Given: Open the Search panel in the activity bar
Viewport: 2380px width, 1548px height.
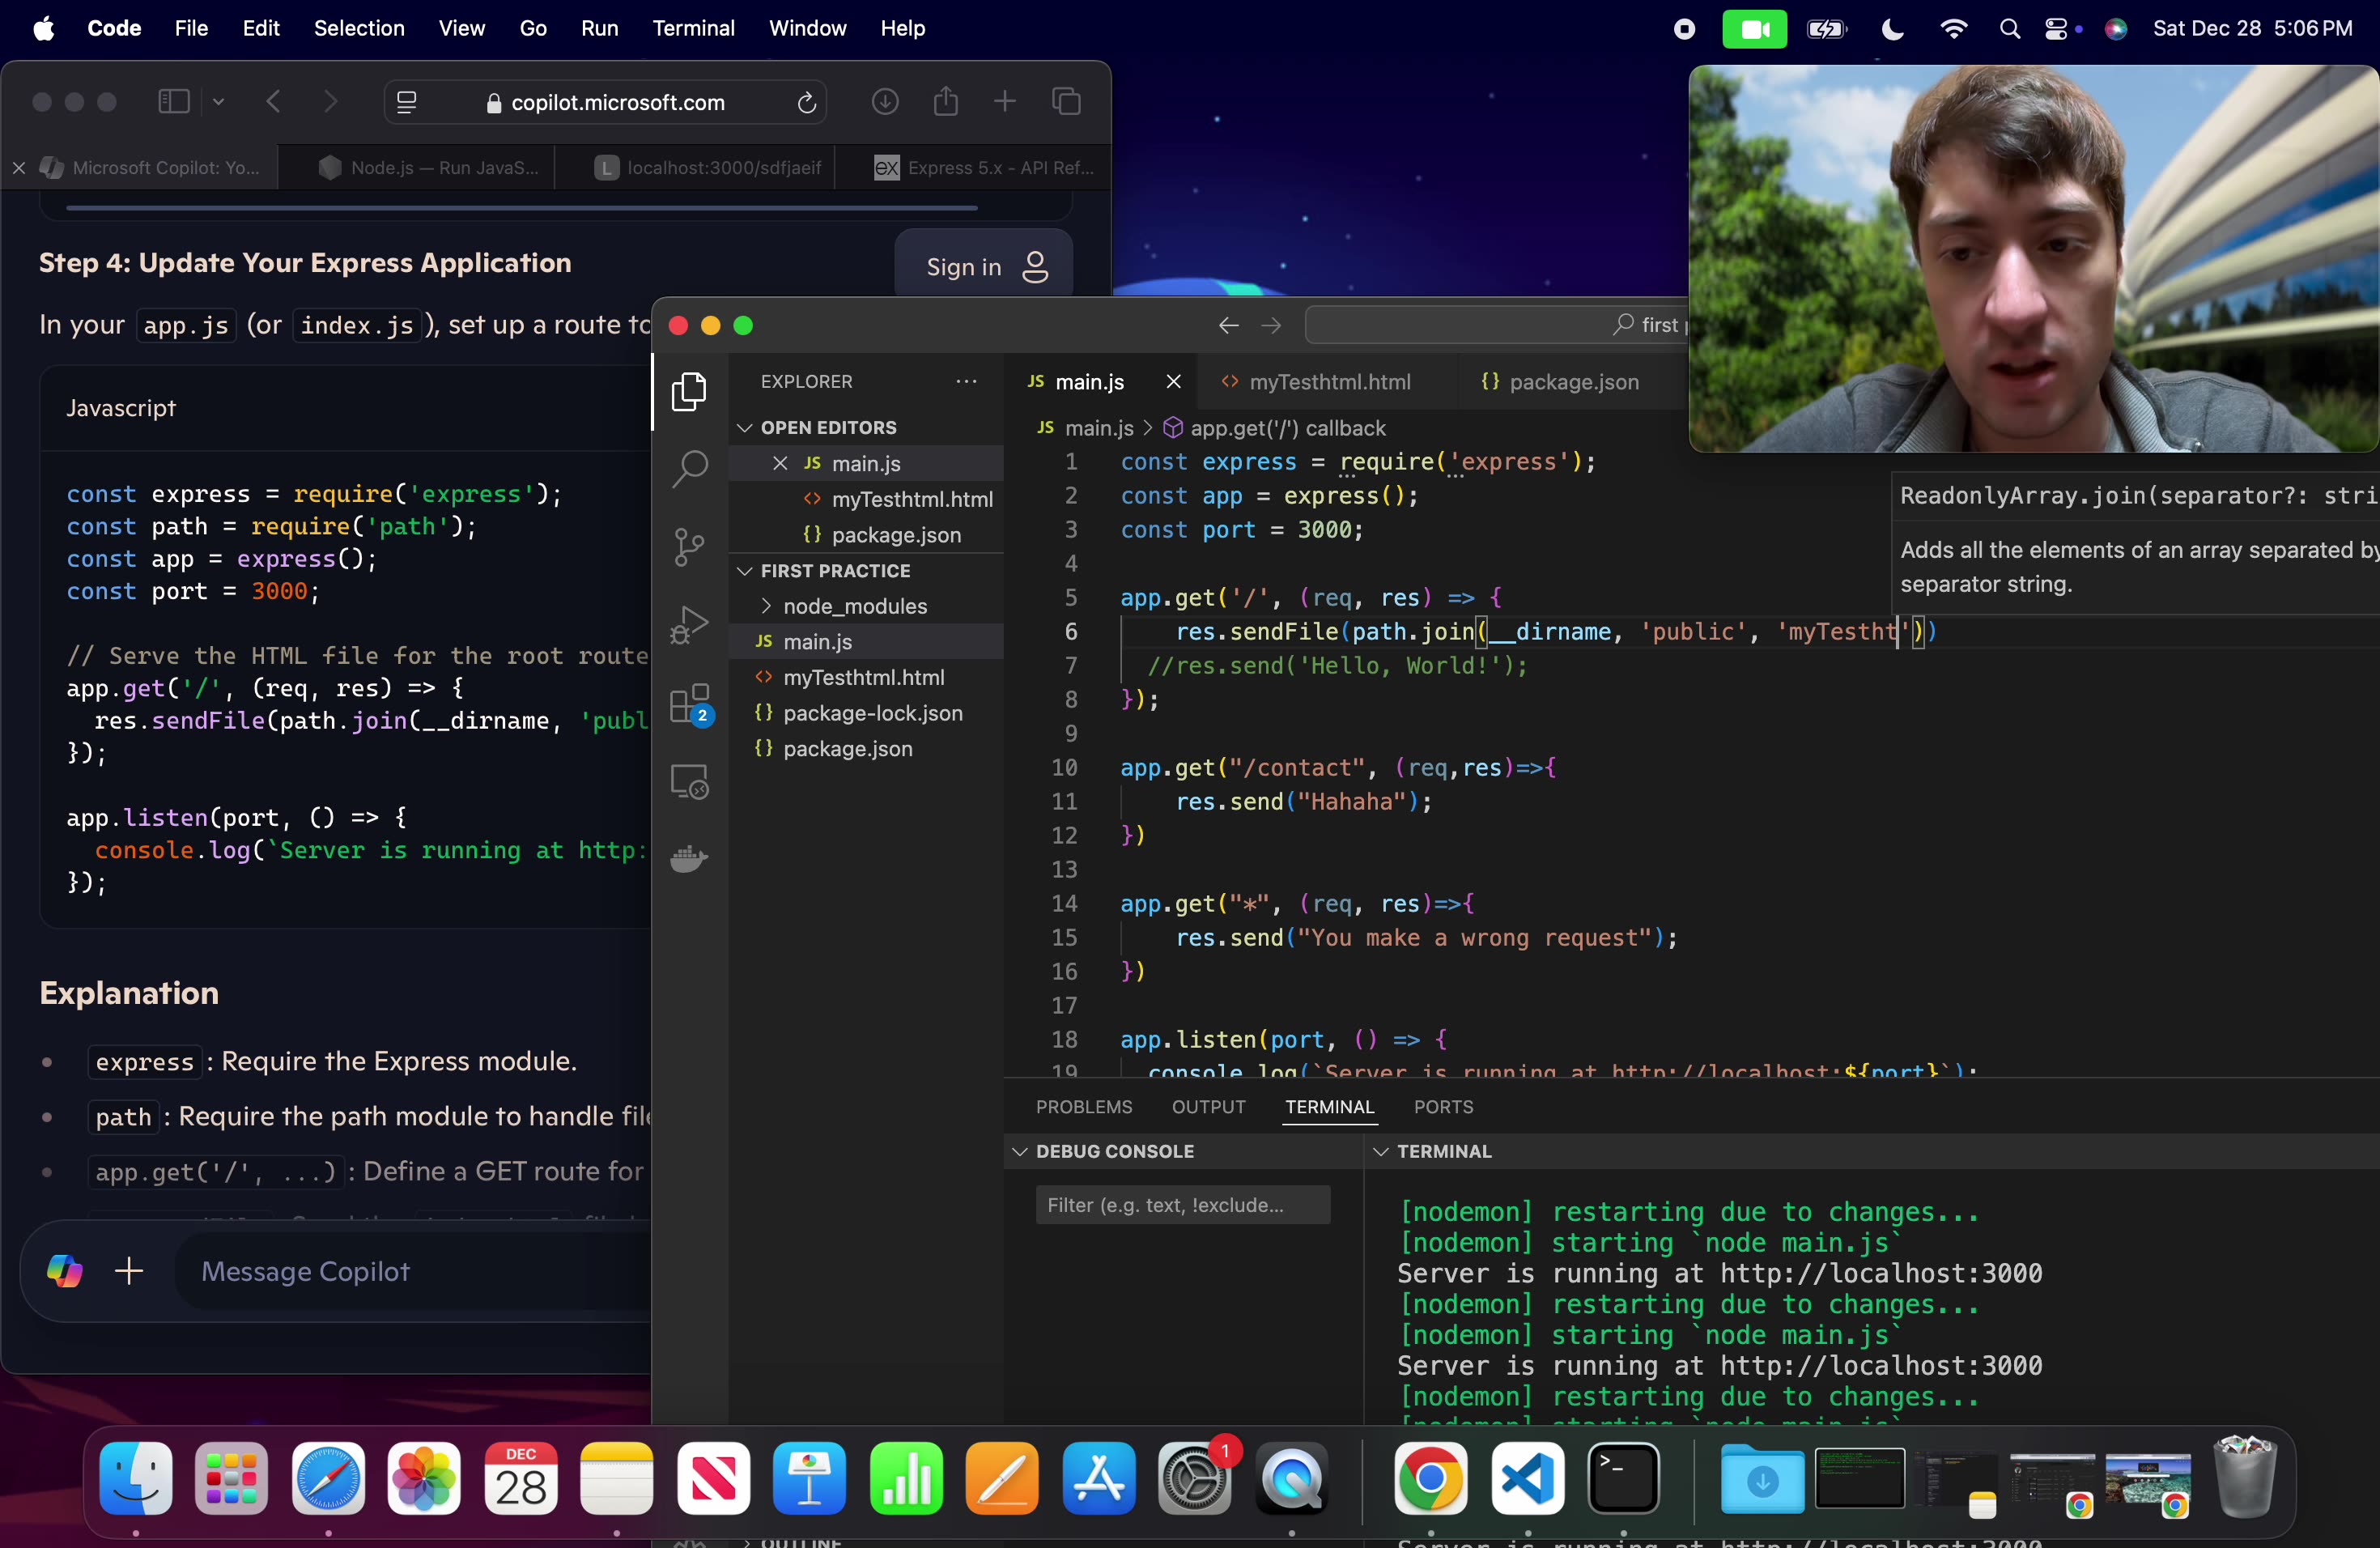Looking at the screenshot, I should 689,468.
